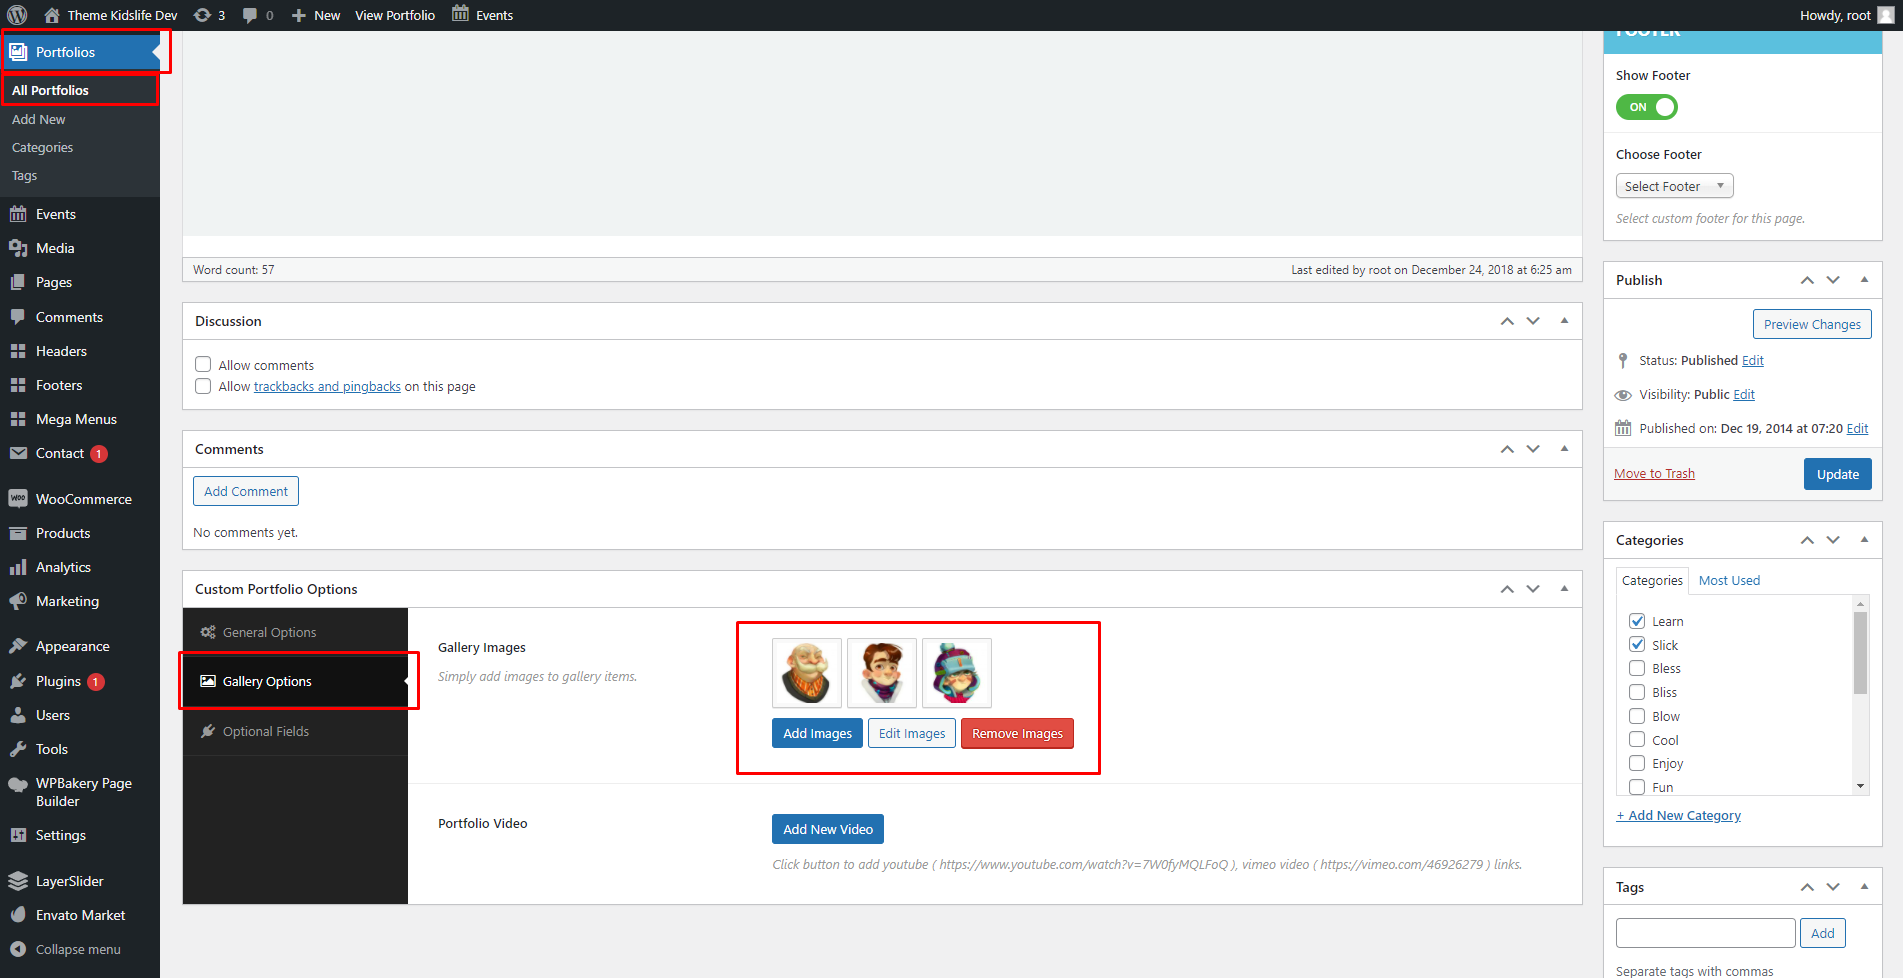Open the Mega Menus grid icon

tap(18, 419)
